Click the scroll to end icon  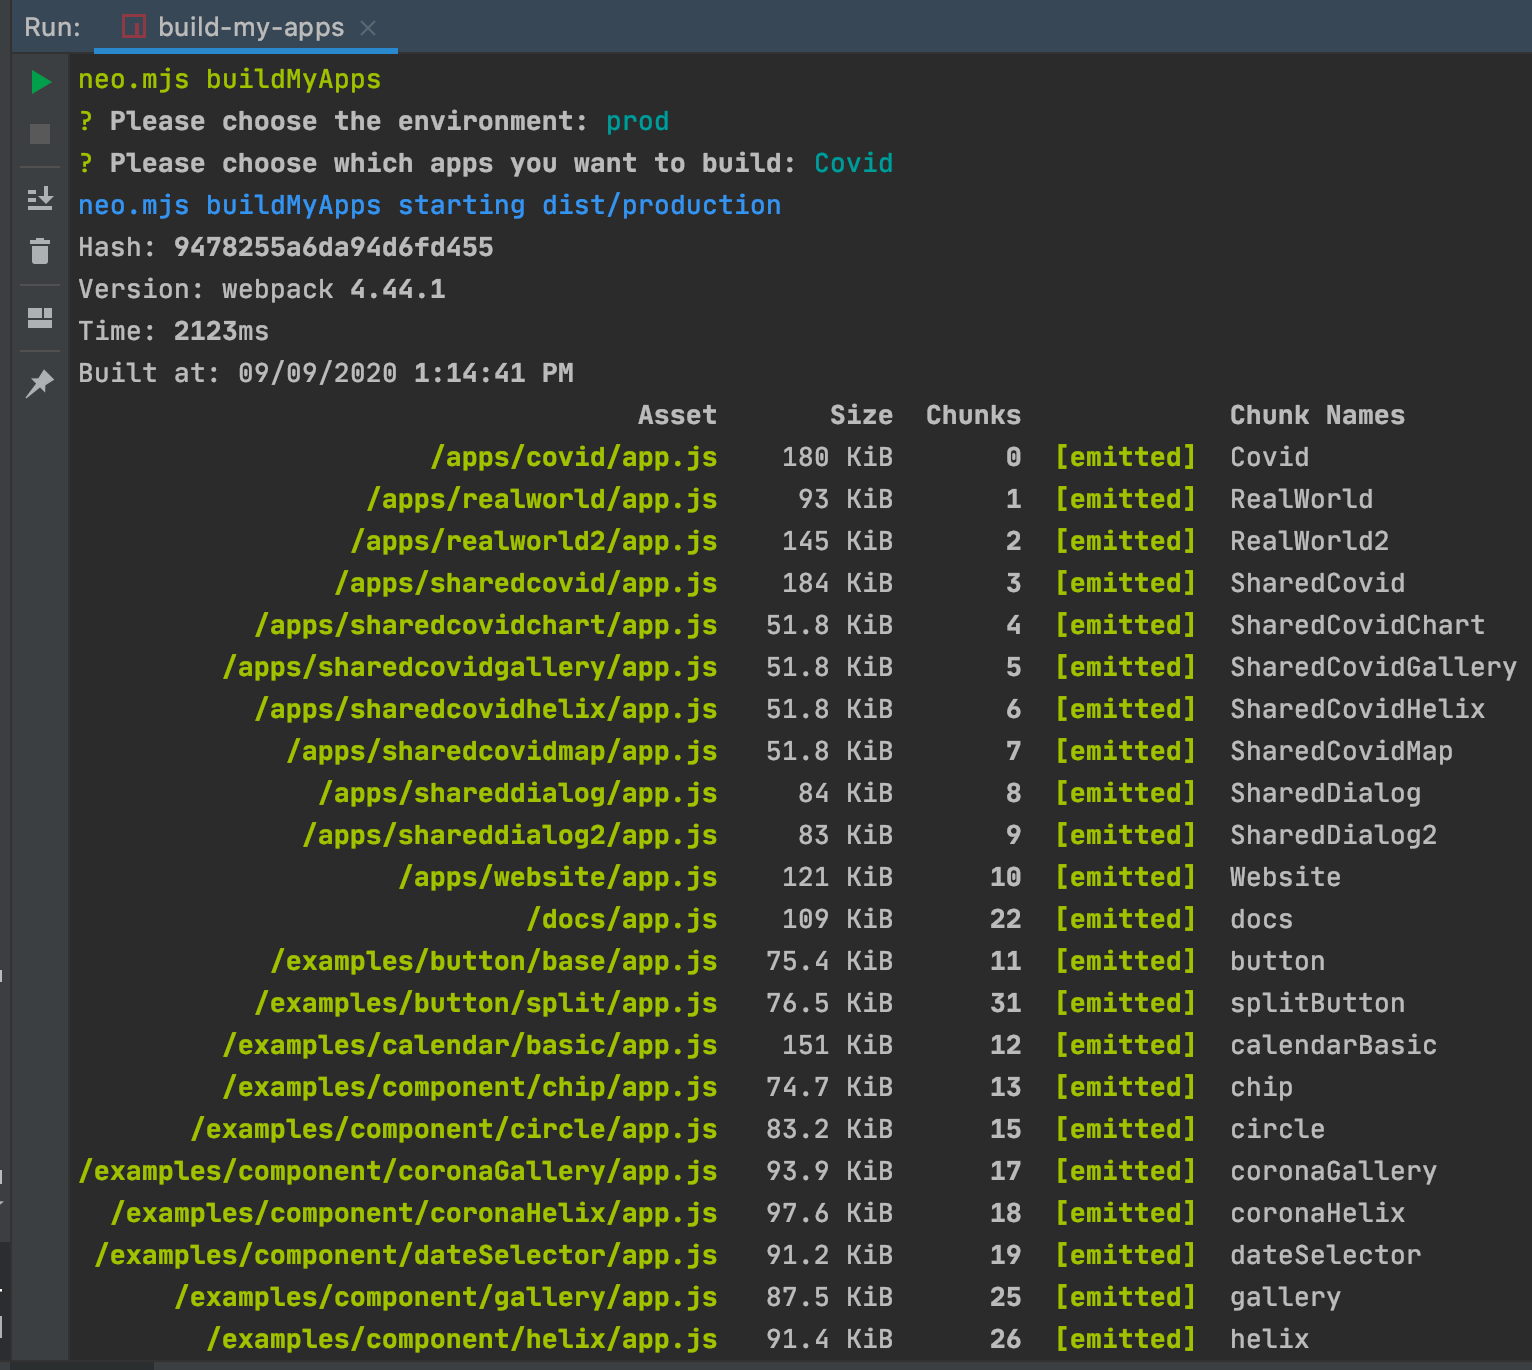coord(40,199)
